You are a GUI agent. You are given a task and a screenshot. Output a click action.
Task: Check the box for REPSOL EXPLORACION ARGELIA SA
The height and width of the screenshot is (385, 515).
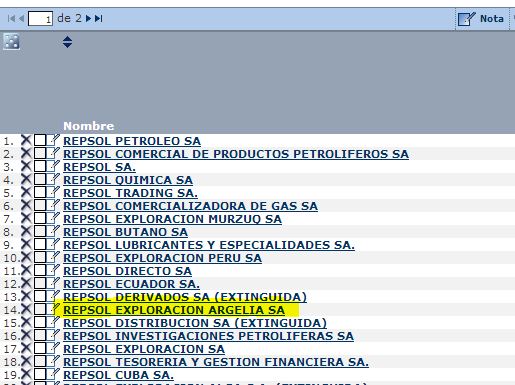pos(40,309)
